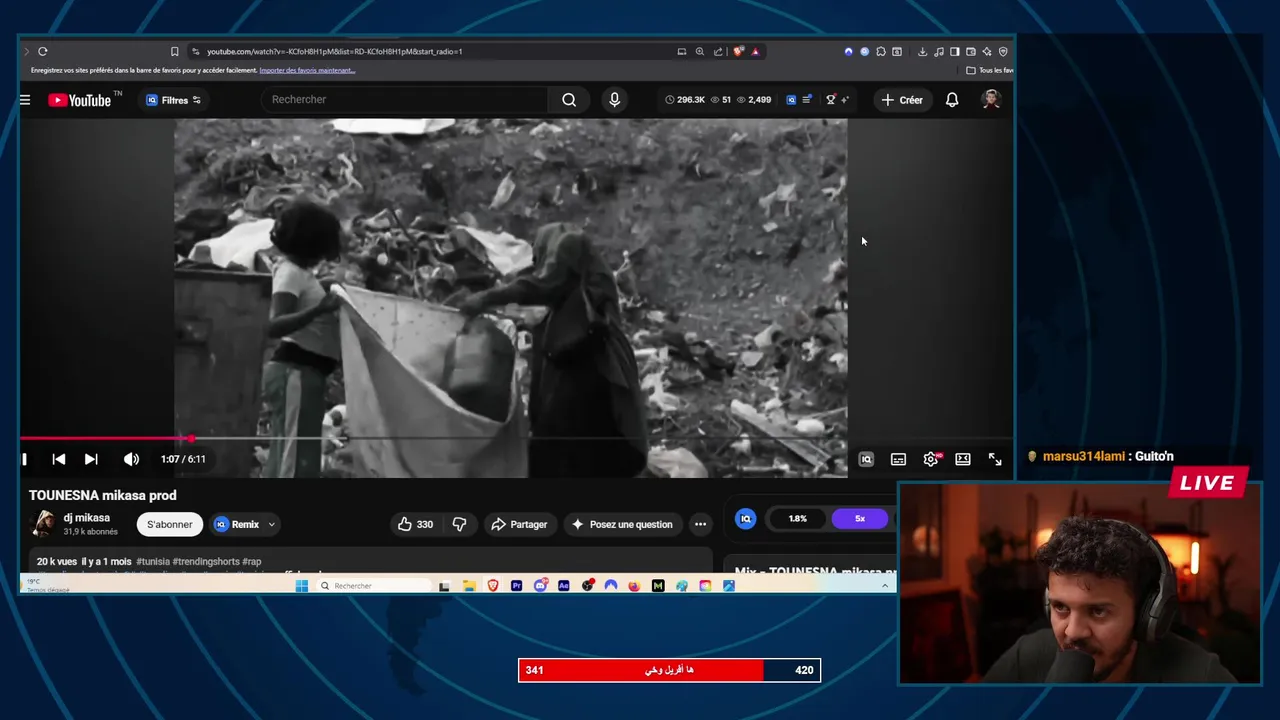Click the vidIQ icon in player controls
Screen dimensions: 1280x720
click(x=866, y=459)
